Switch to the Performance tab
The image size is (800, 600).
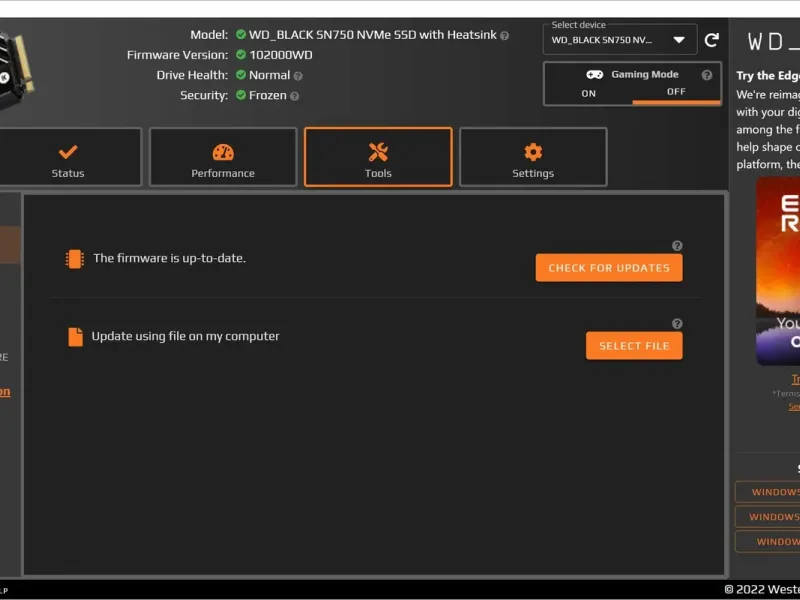coord(223,157)
